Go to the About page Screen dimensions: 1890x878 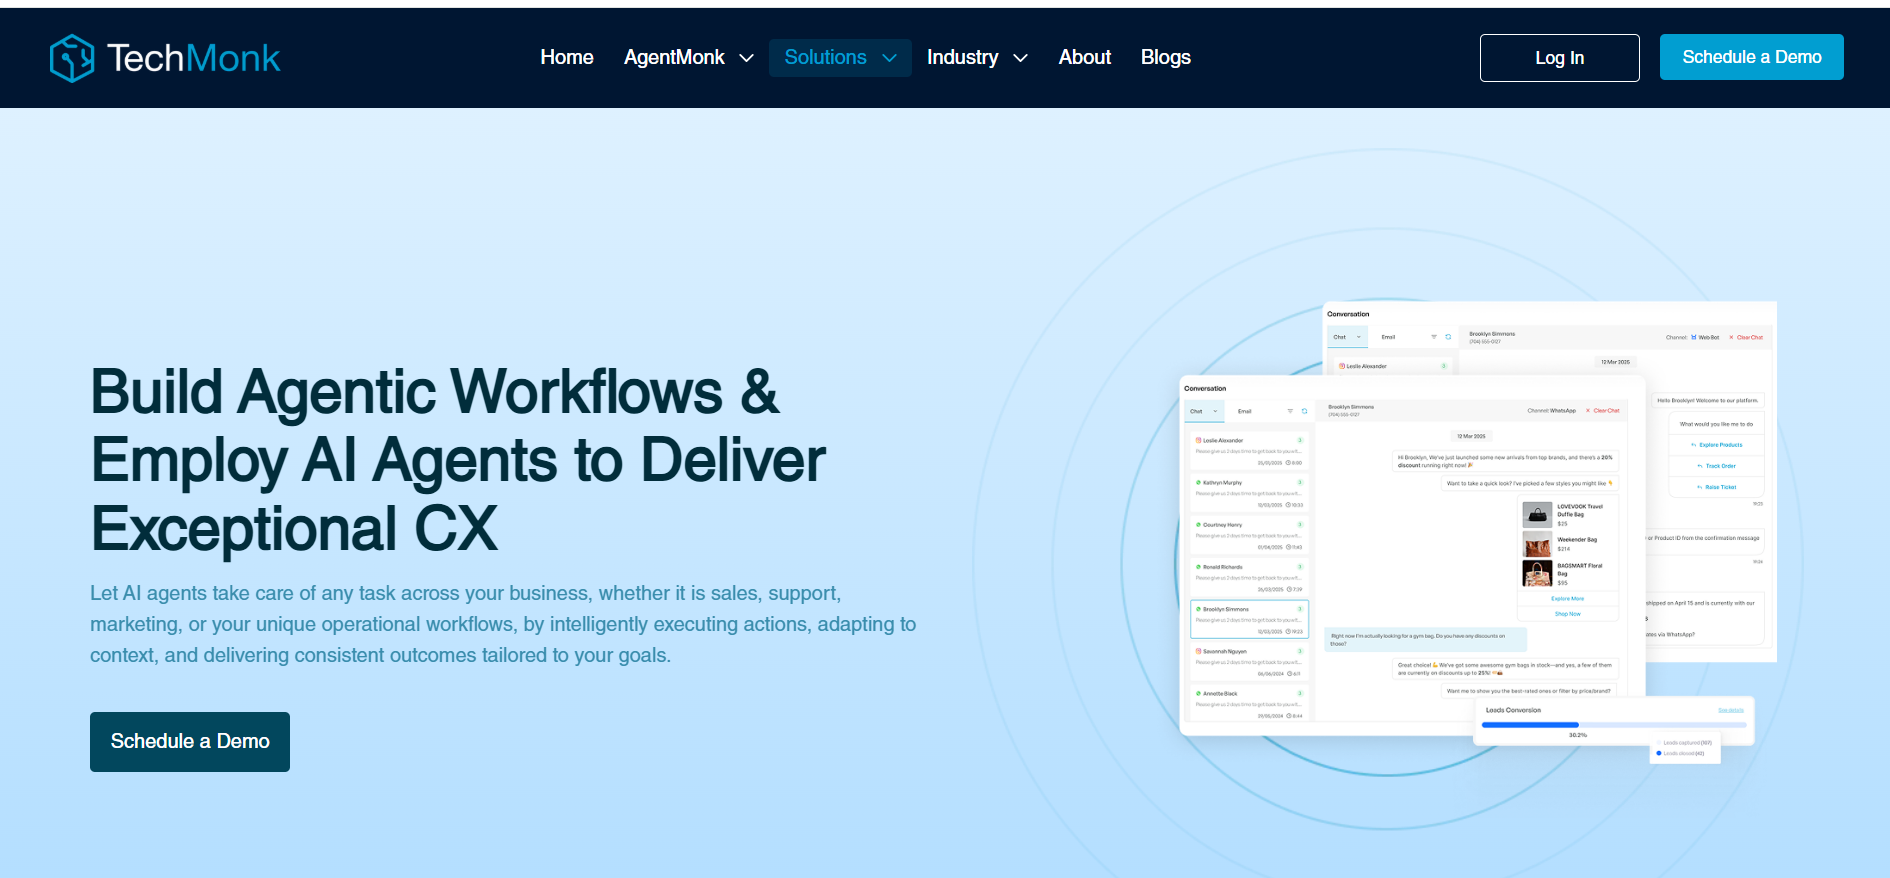click(1085, 58)
